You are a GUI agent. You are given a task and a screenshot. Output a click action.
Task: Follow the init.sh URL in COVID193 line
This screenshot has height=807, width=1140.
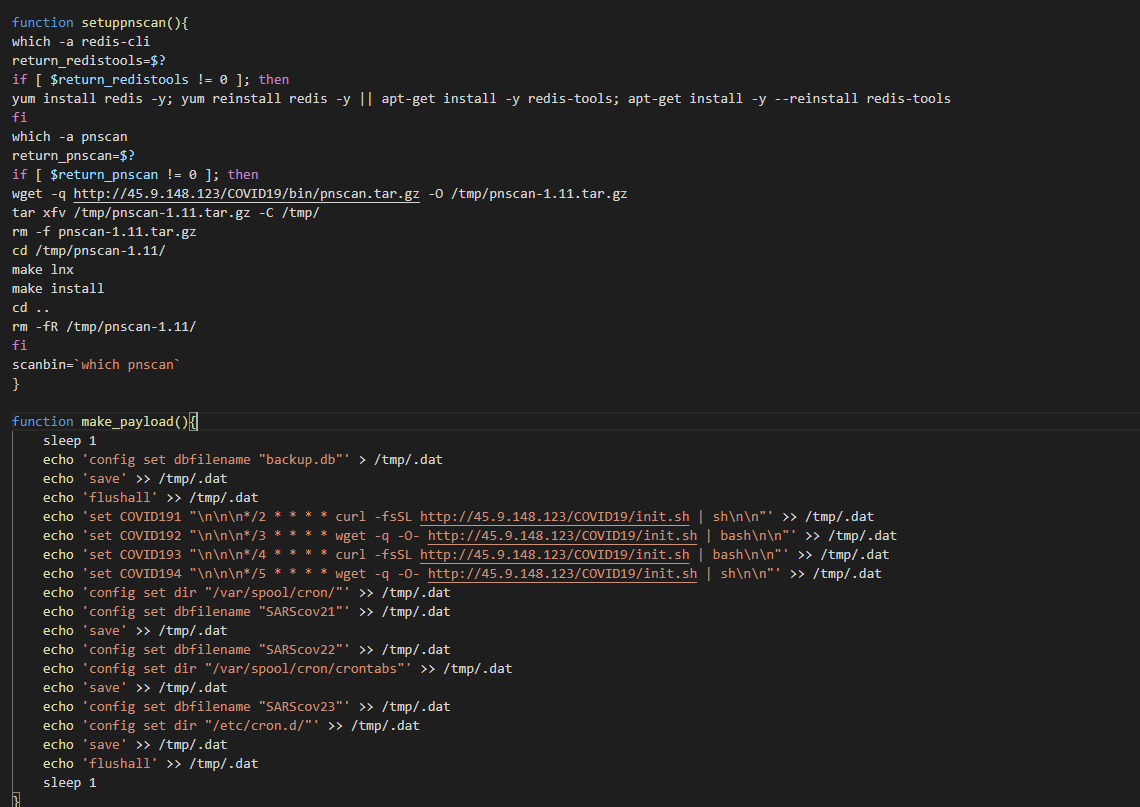(555, 554)
